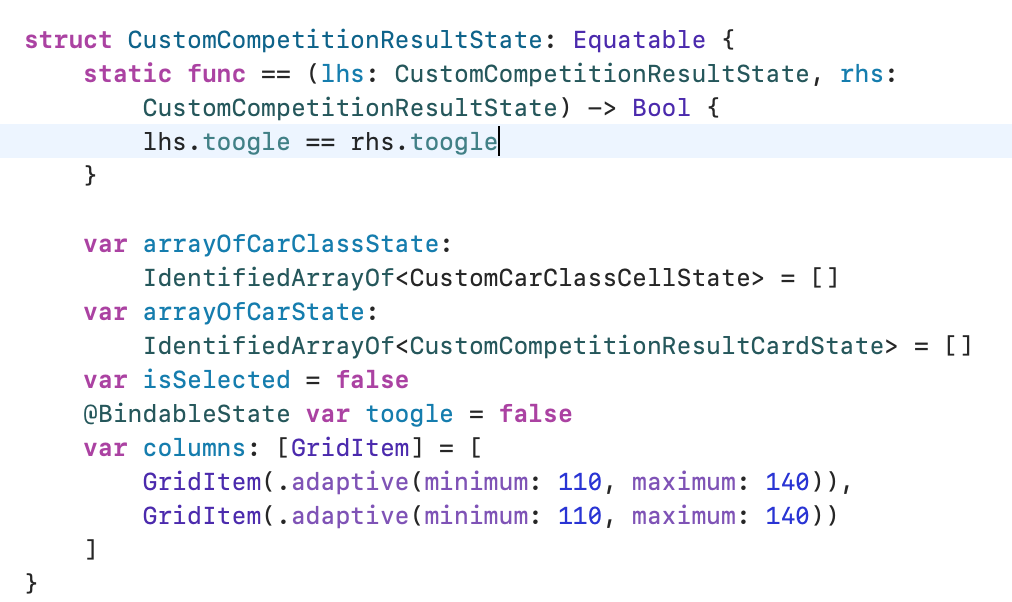
Task: Click the toogle variable declaration name
Action: coord(409,414)
